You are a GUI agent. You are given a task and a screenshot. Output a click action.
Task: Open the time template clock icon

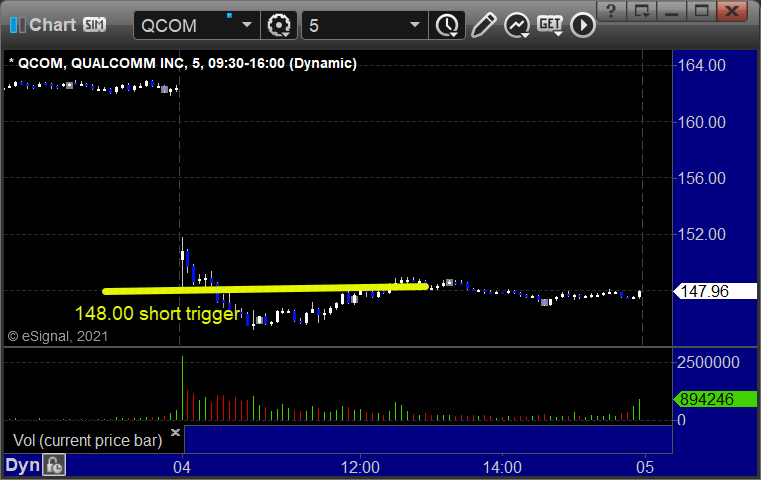pyautogui.click(x=447, y=25)
